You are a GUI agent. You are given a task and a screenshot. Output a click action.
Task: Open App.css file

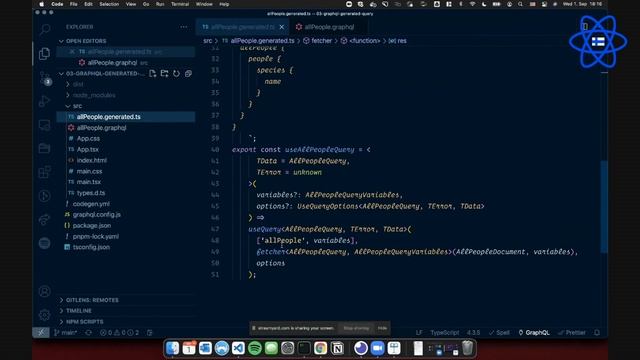[88, 139]
